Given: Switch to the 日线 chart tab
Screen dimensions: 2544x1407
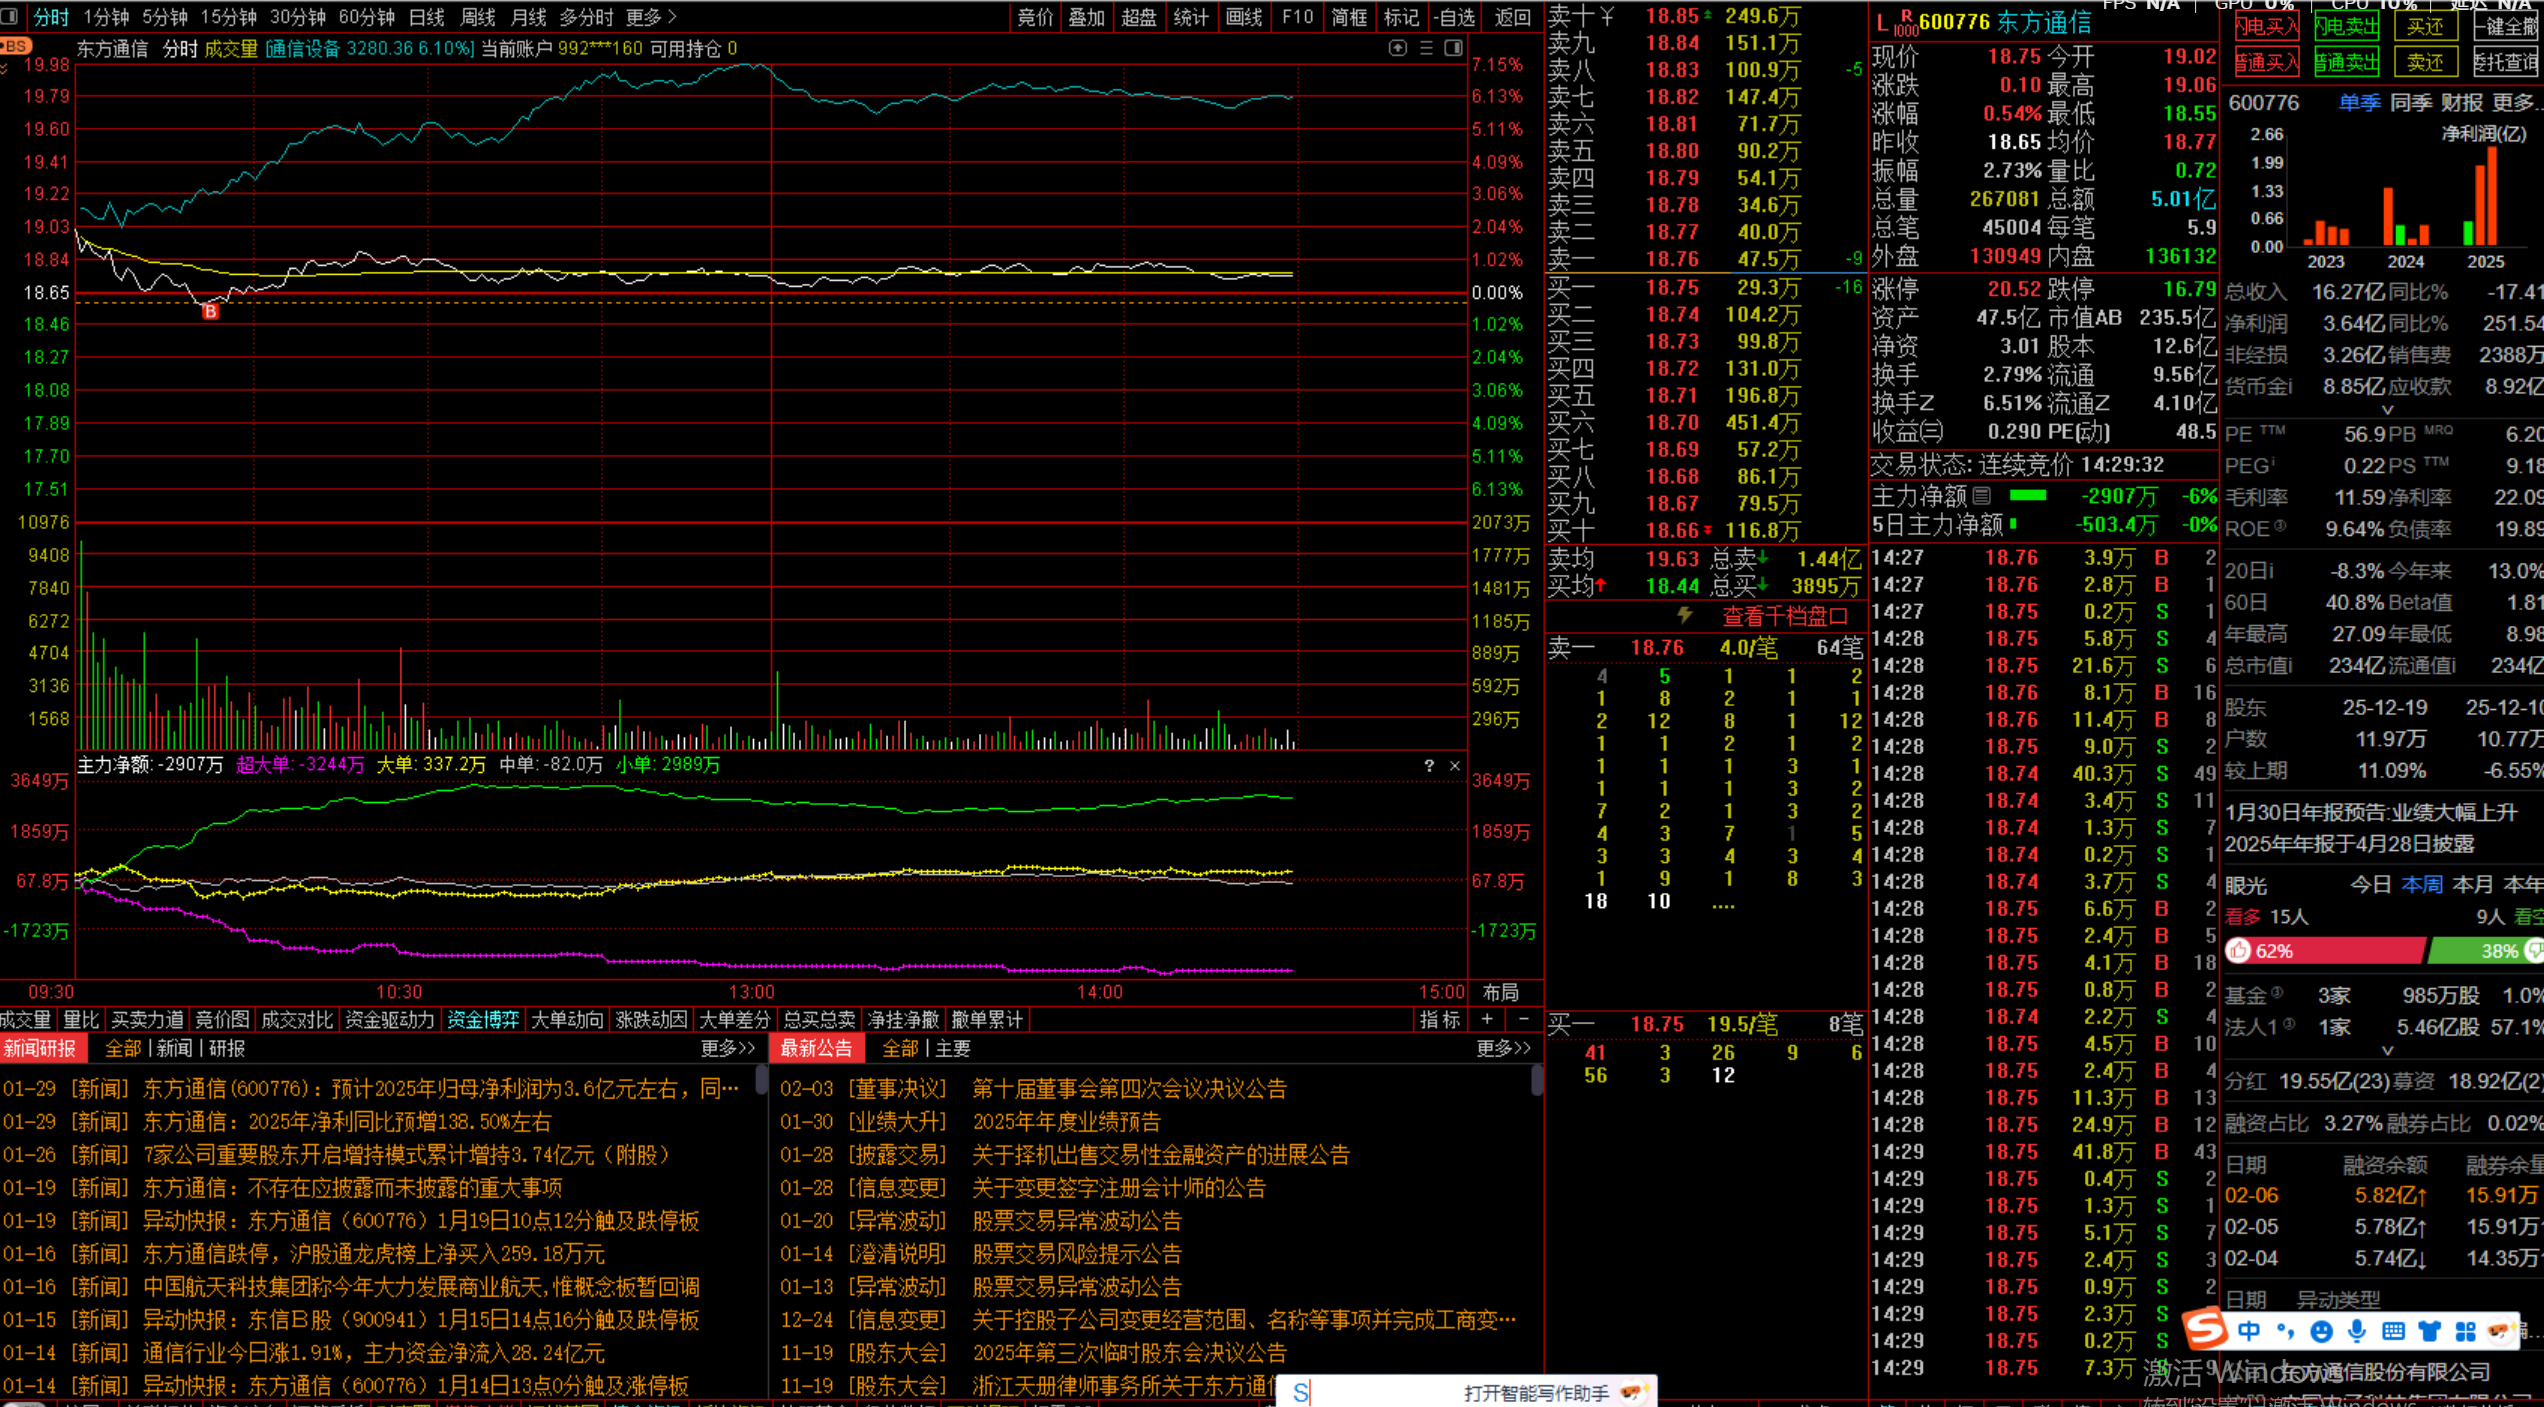Looking at the screenshot, I should [x=427, y=17].
